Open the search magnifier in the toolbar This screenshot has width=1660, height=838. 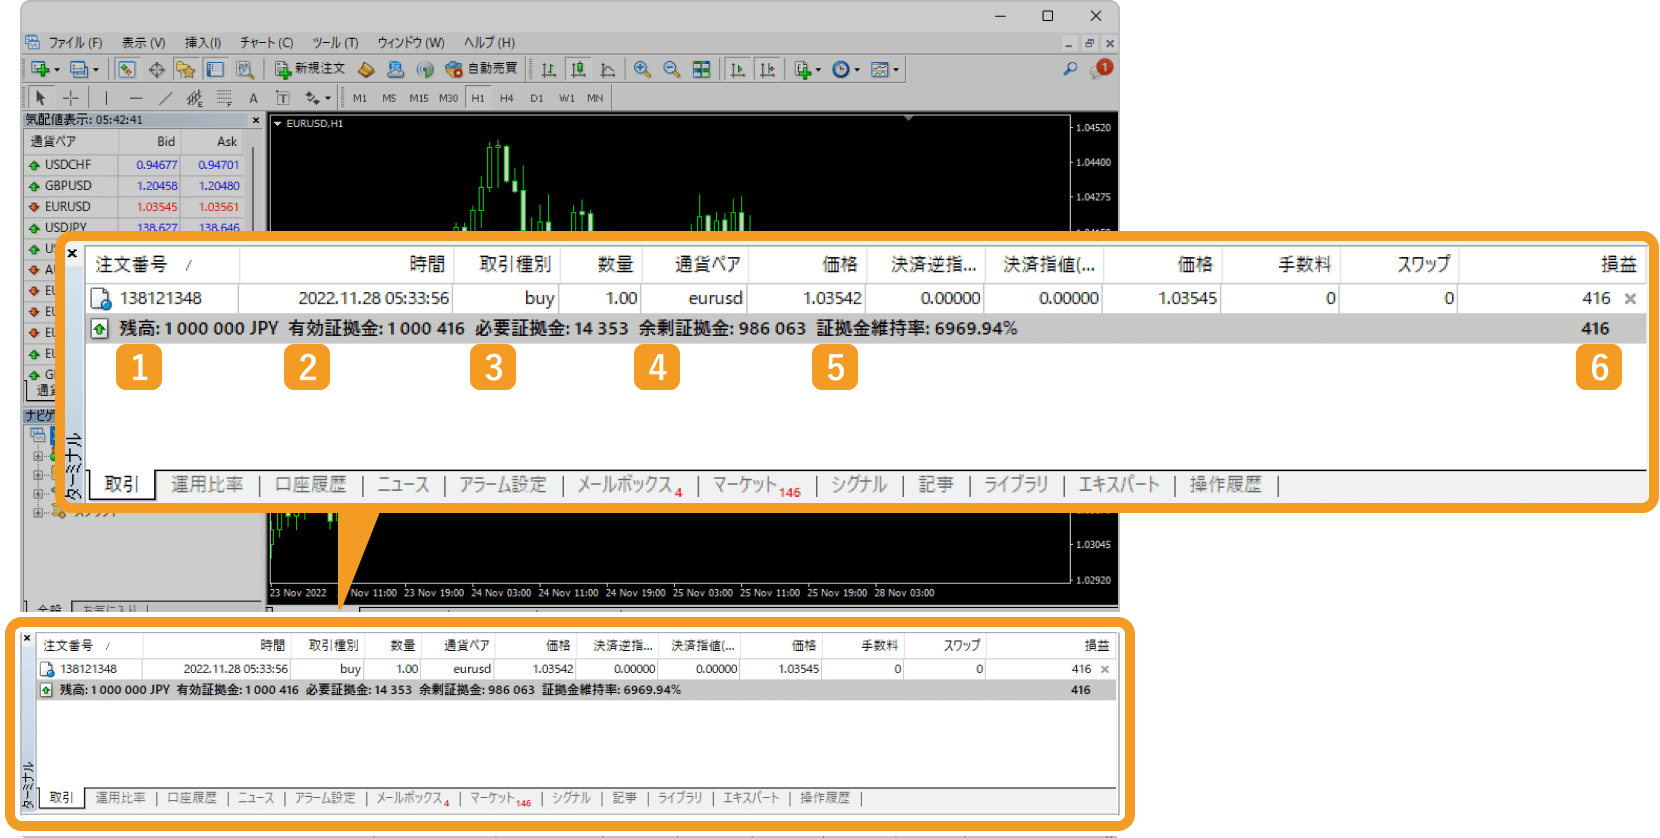(x=1070, y=69)
